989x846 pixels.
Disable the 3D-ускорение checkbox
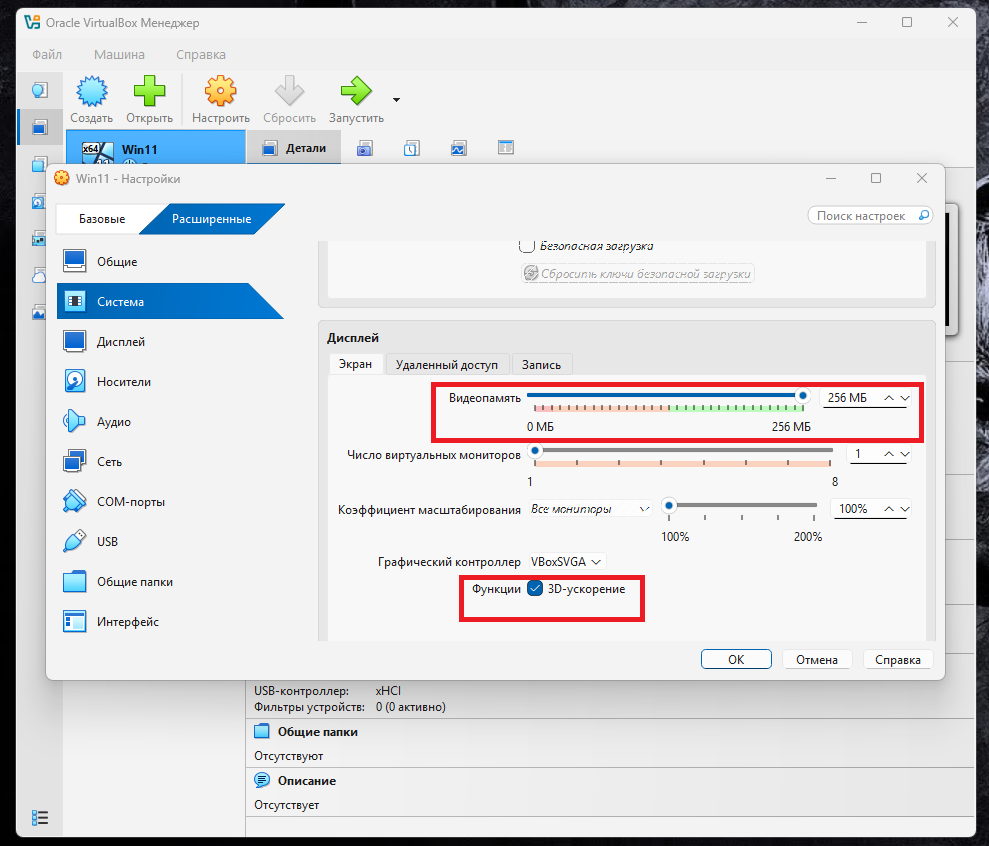point(536,589)
